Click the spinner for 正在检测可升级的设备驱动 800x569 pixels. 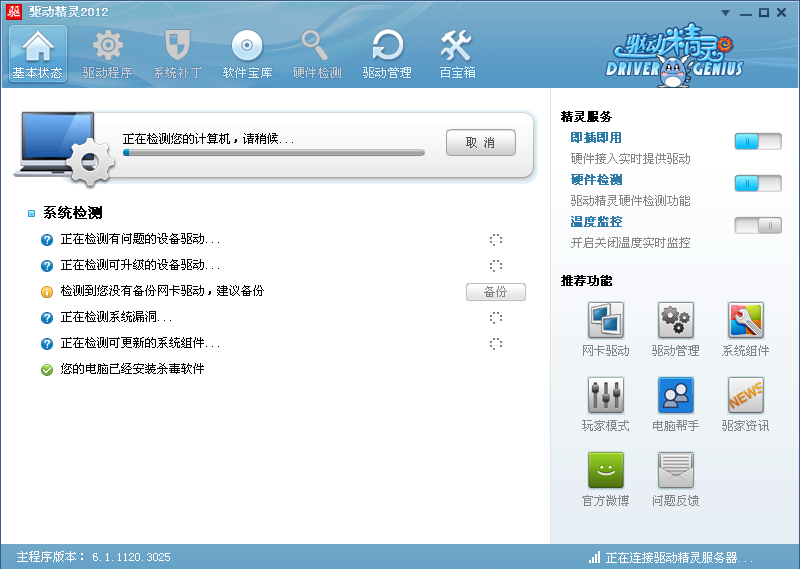pyautogui.click(x=496, y=266)
